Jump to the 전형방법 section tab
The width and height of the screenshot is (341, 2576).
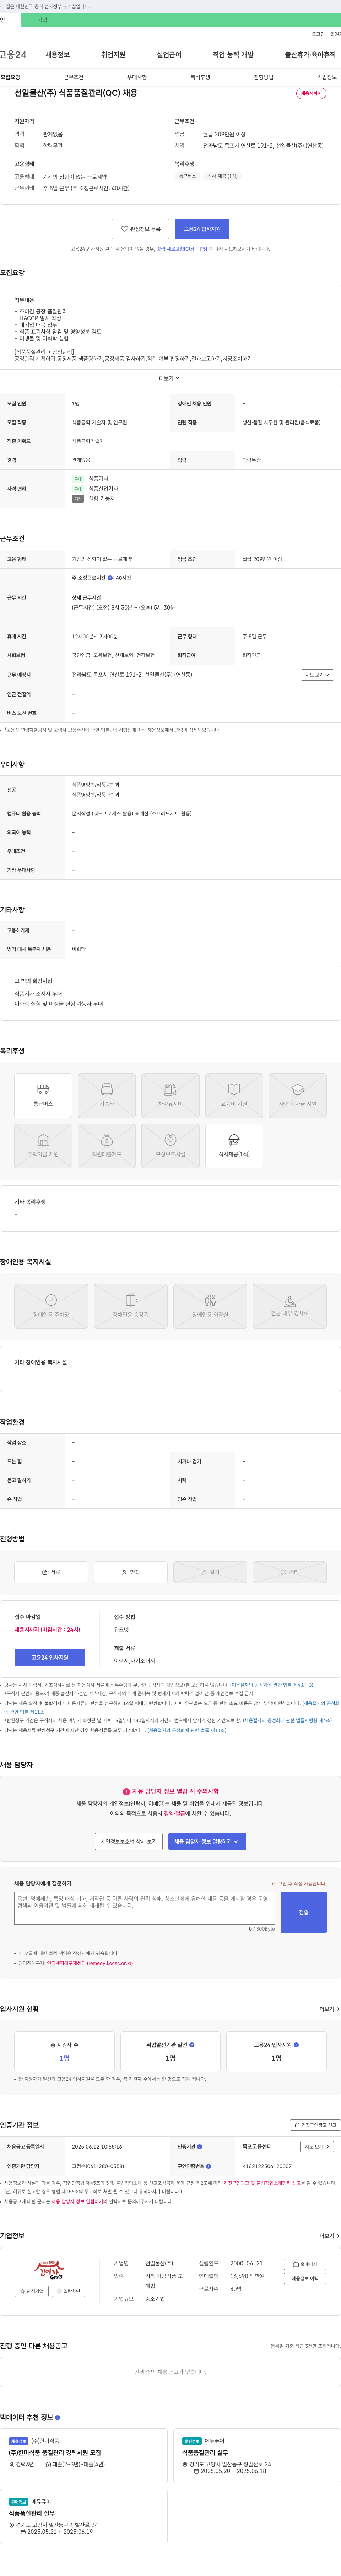point(263,77)
